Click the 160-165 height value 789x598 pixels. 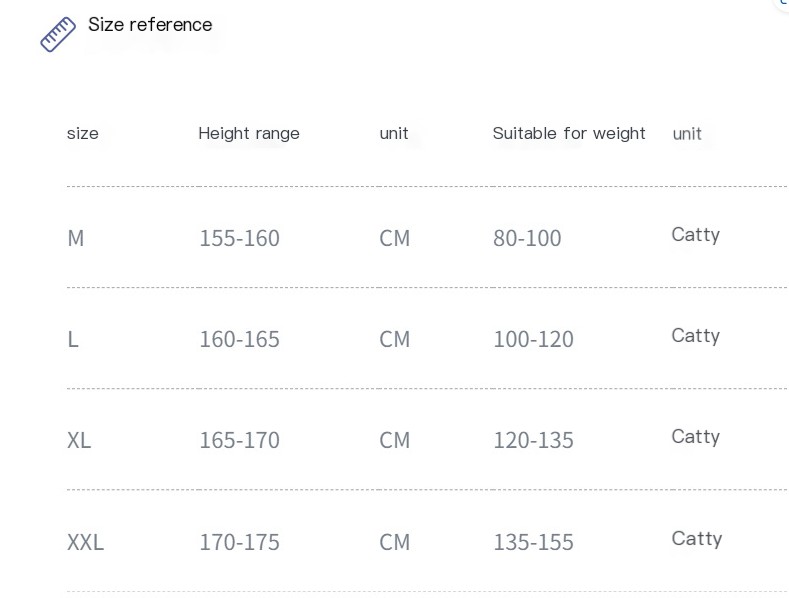[240, 339]
